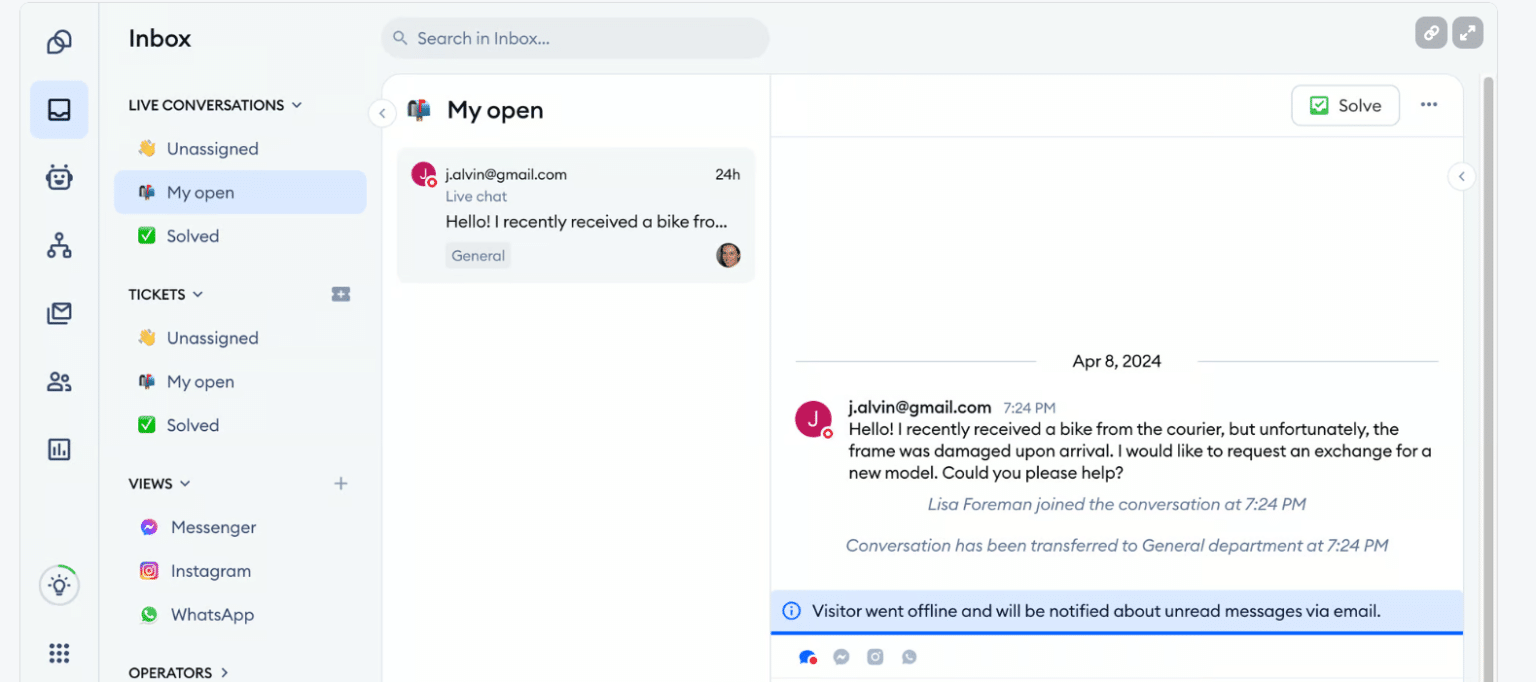The width and height of the screenshot is (1536, 682).
Task: Open the Analytics bar-chart icon
Action: pos(59,449)
